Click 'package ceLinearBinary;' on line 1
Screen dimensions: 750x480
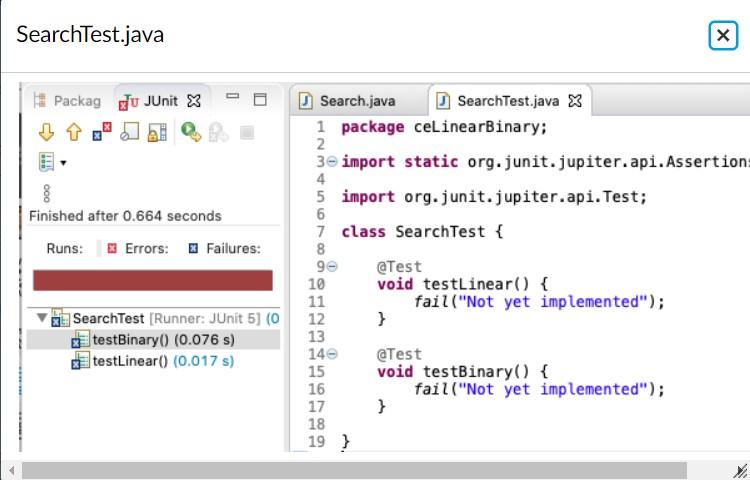444,127
